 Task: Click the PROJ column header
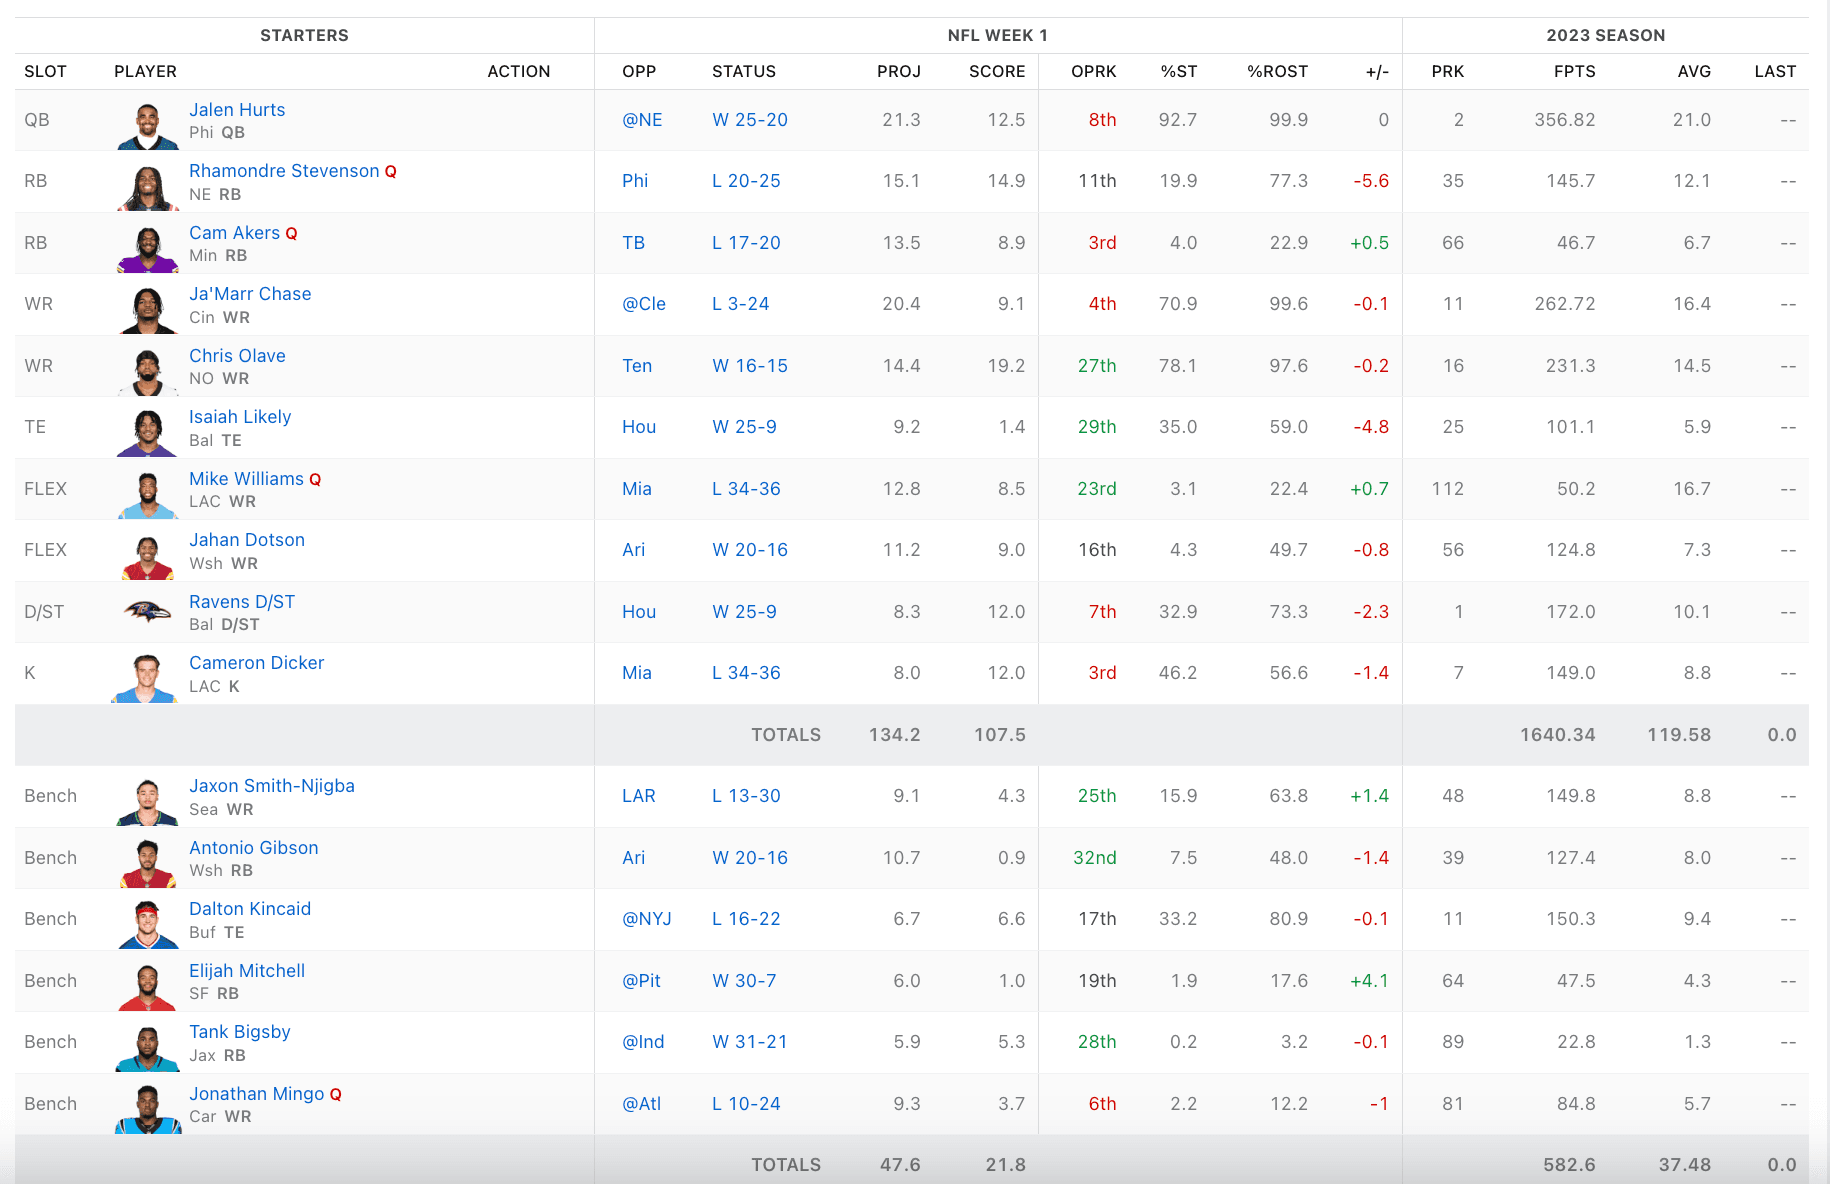point(899,72)
